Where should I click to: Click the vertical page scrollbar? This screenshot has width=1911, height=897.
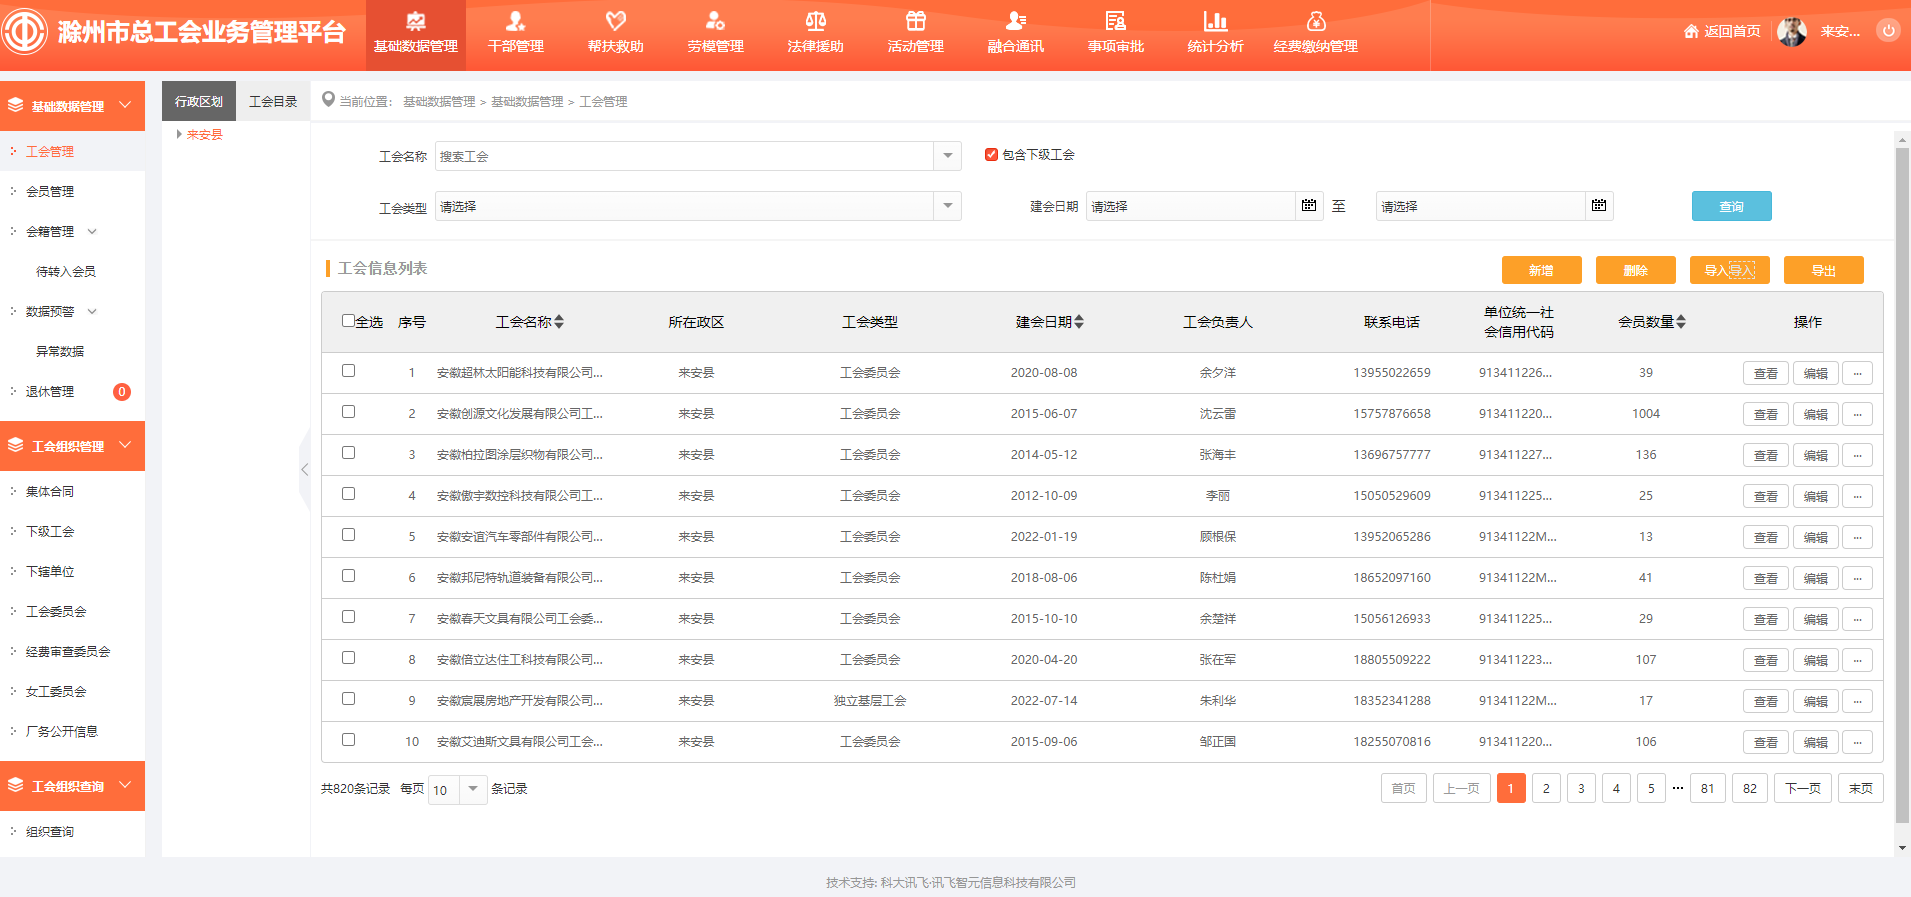(x=1901, y=485)
